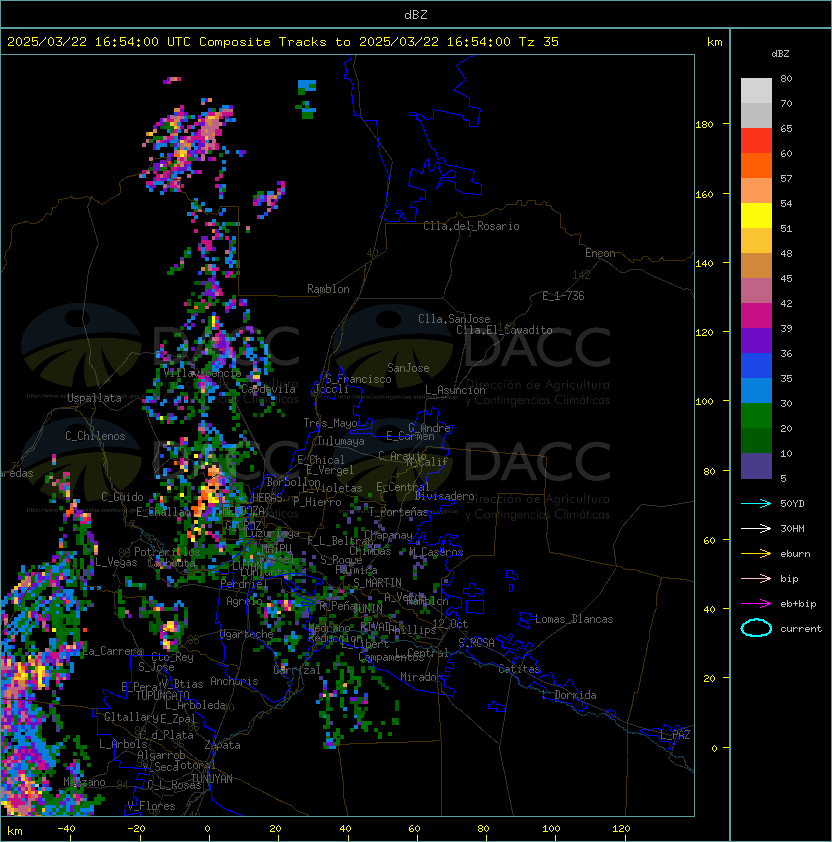Image resolution: width=832 pixels, height=842 pixels.
Task: Click the 'eburn' legend label
Action: click(x=795, y=554)
